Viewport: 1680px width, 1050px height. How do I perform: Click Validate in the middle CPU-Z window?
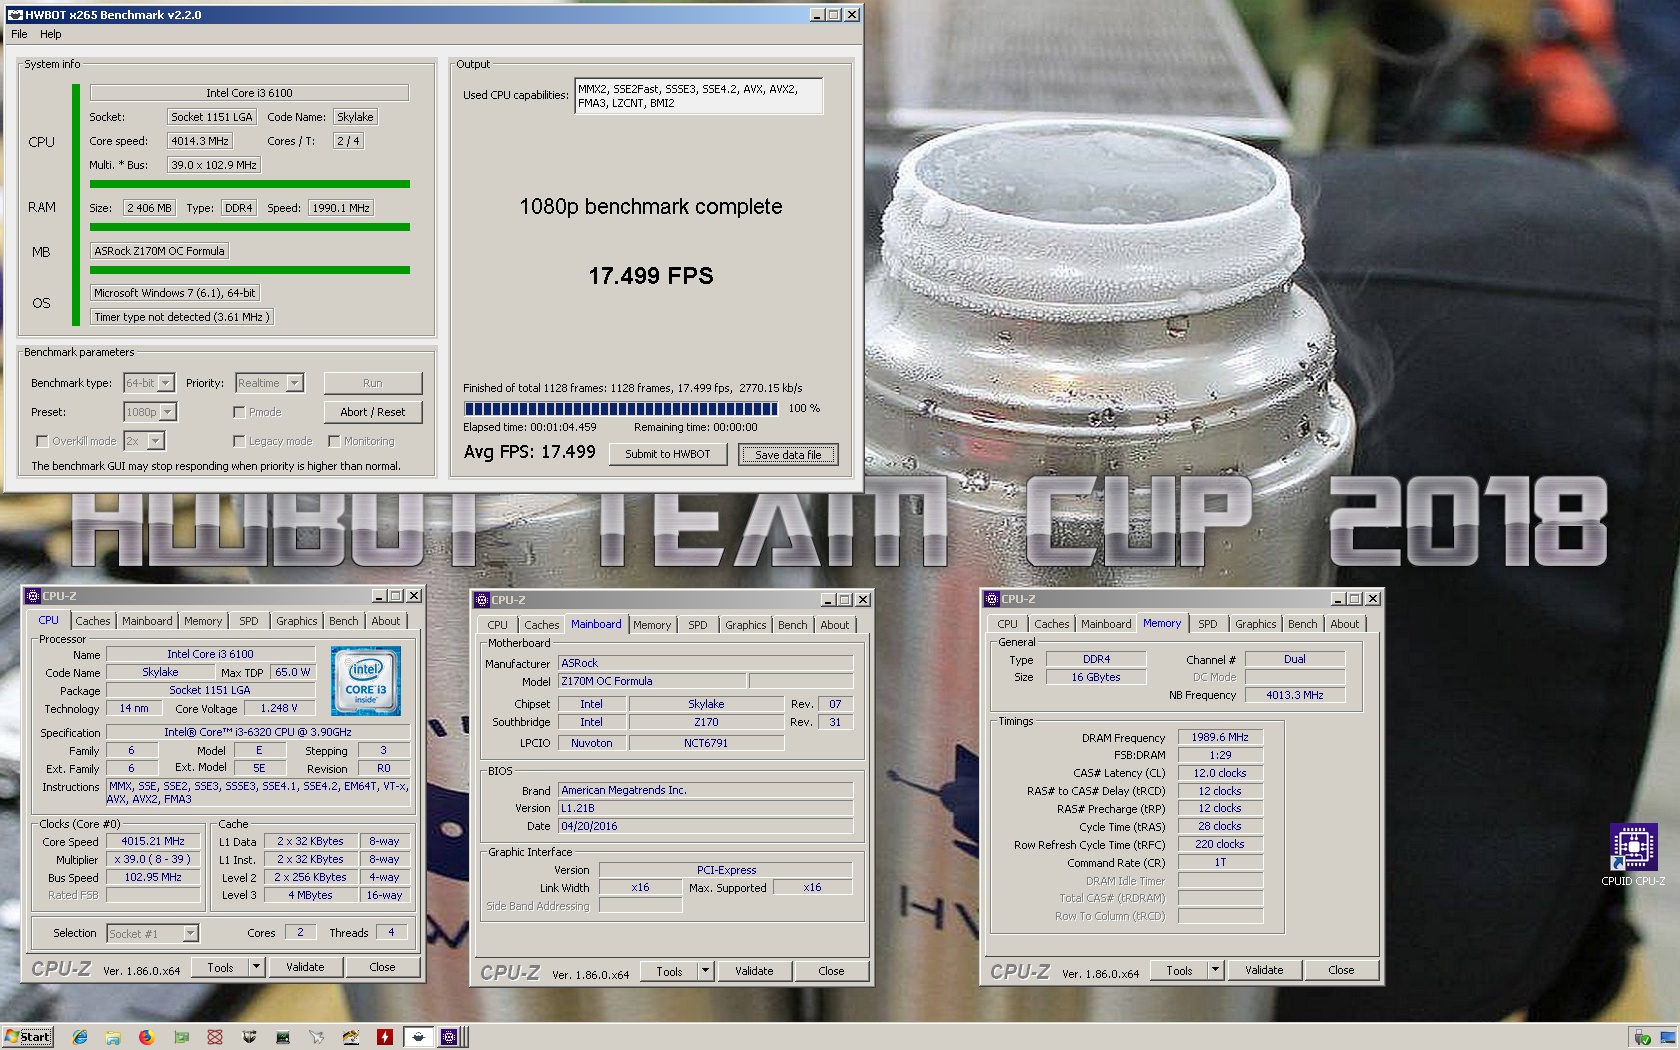click(754, 971)
